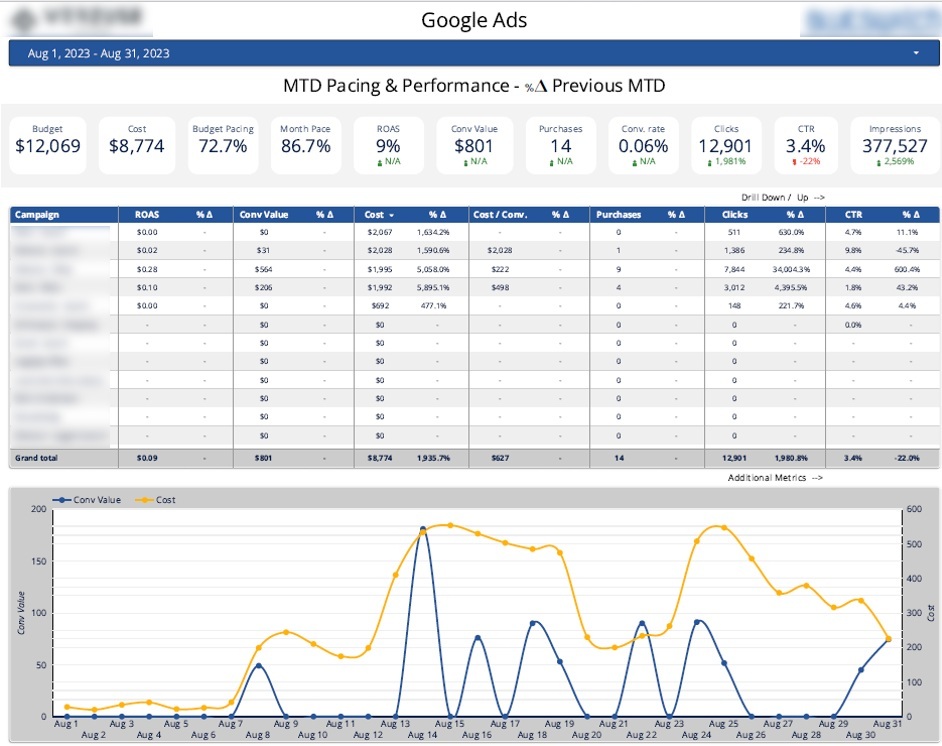Select the Cost $8,774 scorecard
The height and width of the screenshot is (746, 942).
[136, 145]
